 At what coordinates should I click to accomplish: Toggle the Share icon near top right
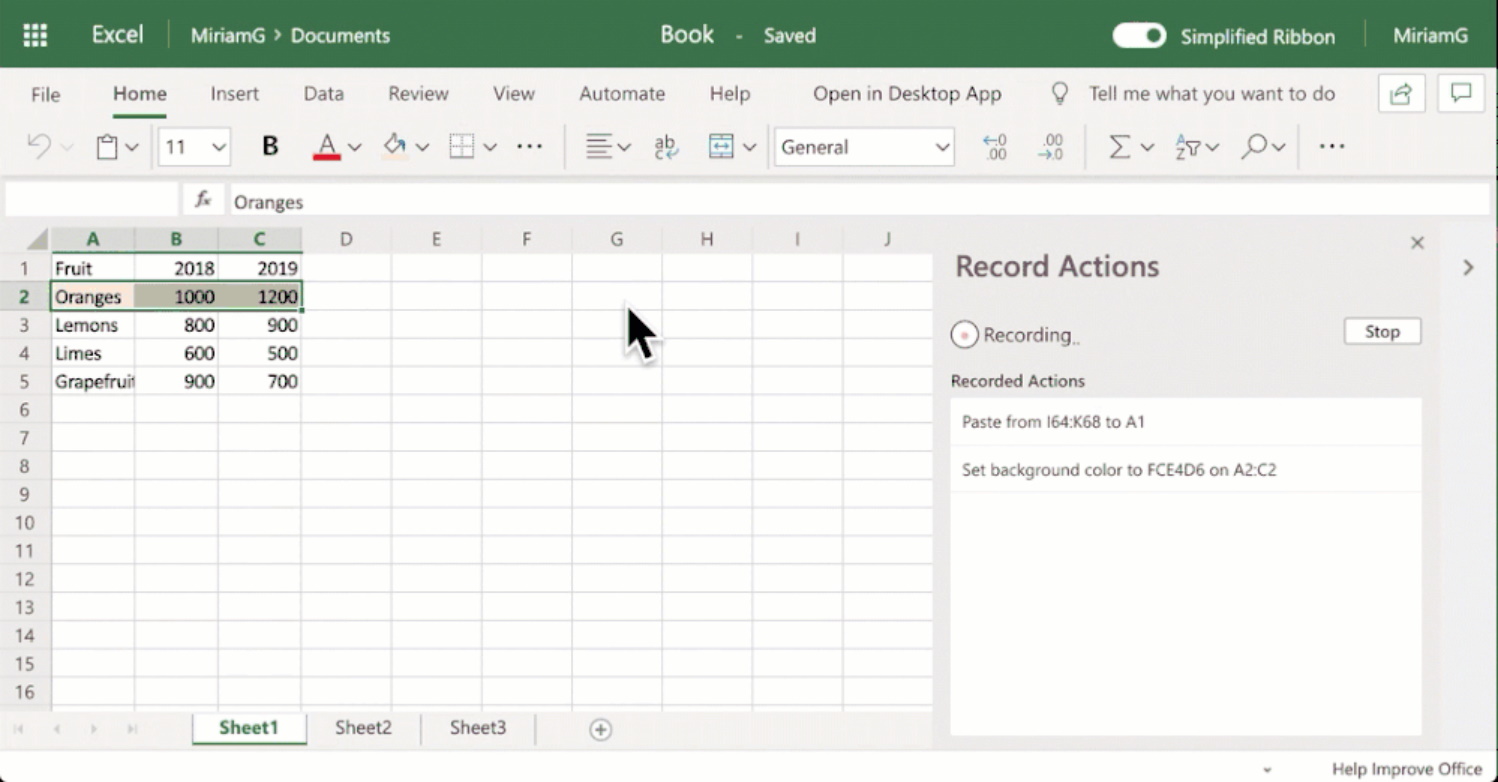(x=1401, y=92)
